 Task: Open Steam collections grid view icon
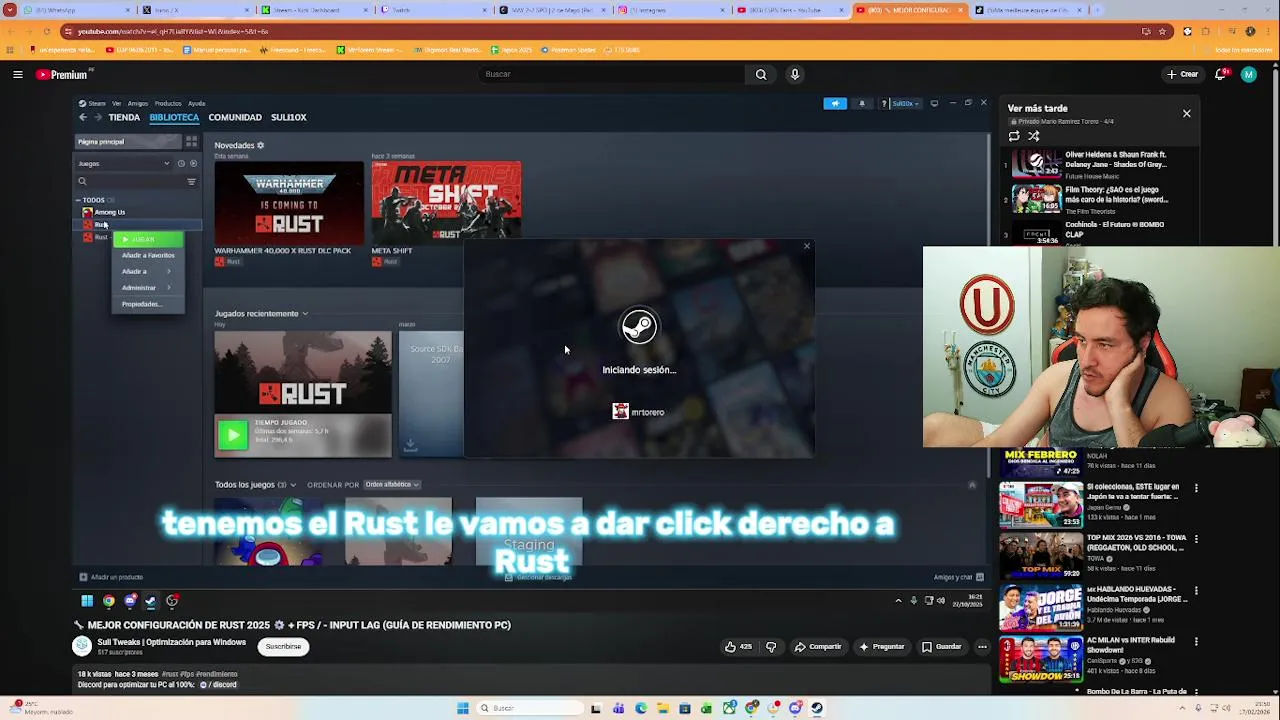coord(191,142)
